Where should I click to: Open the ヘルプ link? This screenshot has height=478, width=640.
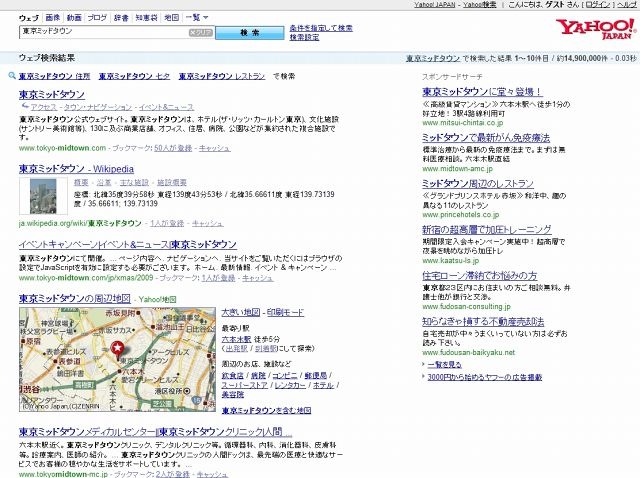[x=627, y=4]
